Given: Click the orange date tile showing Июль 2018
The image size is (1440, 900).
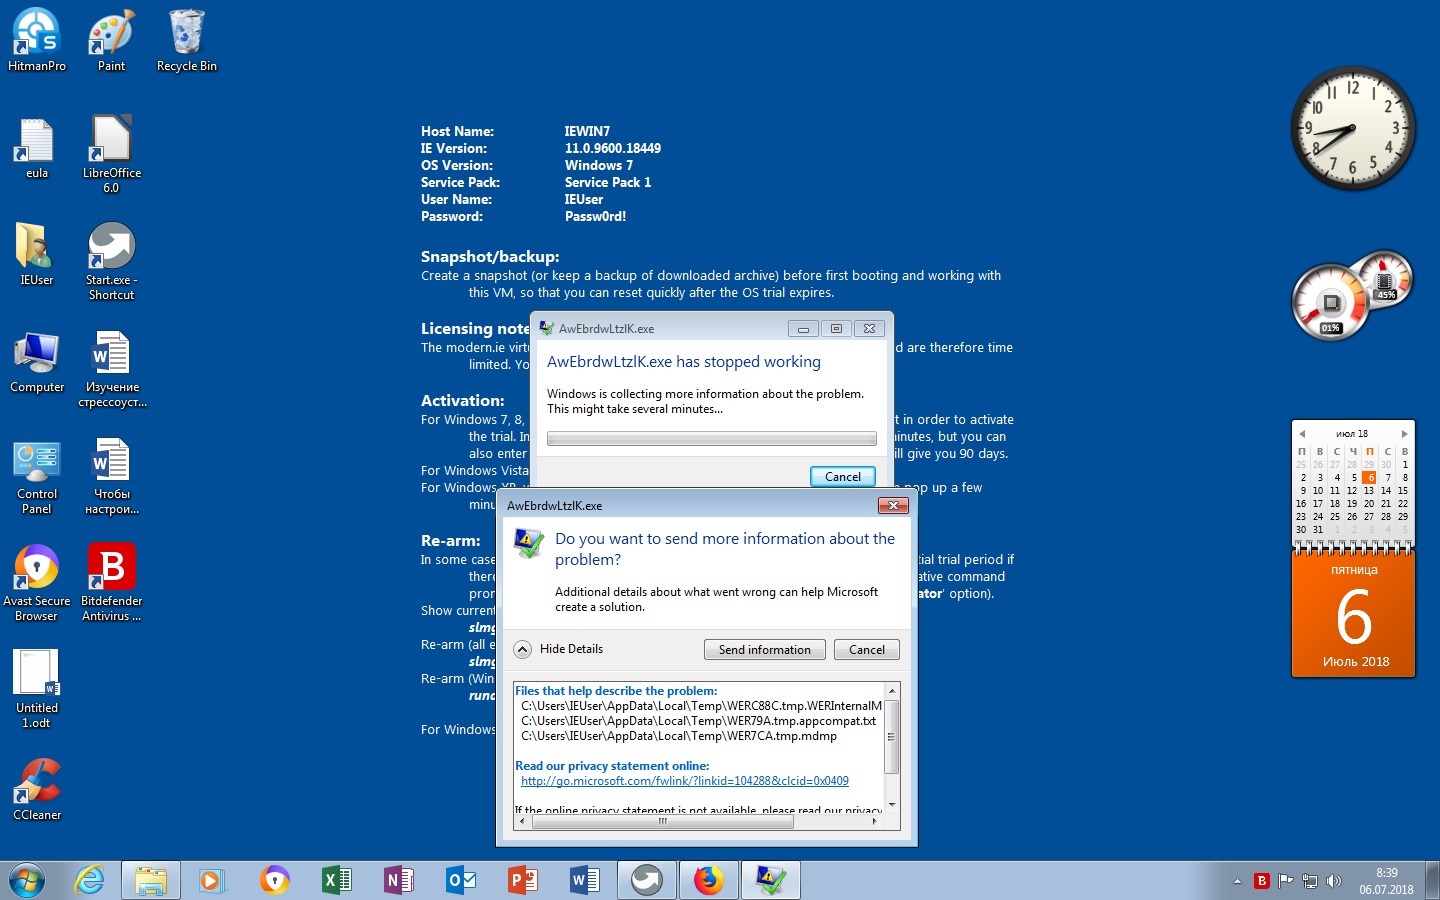Looking at the screenshot, I should (1354, 615).
